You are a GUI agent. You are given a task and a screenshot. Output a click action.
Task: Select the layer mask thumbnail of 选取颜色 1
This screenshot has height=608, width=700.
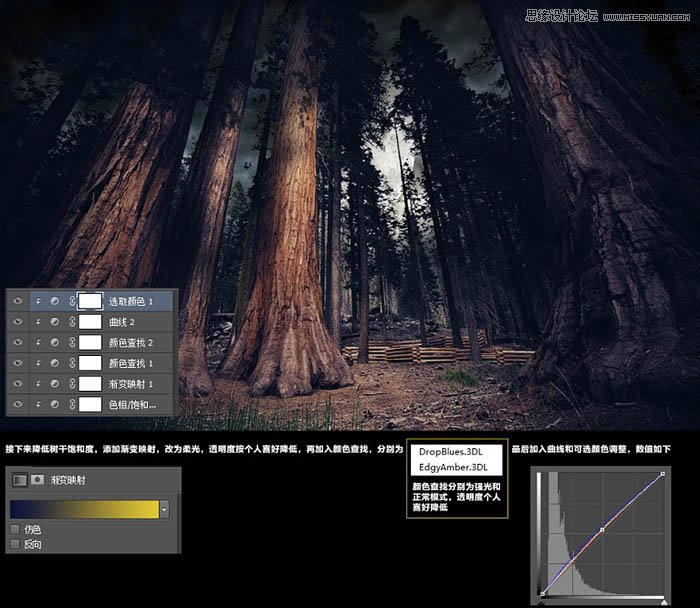(90, 301)
